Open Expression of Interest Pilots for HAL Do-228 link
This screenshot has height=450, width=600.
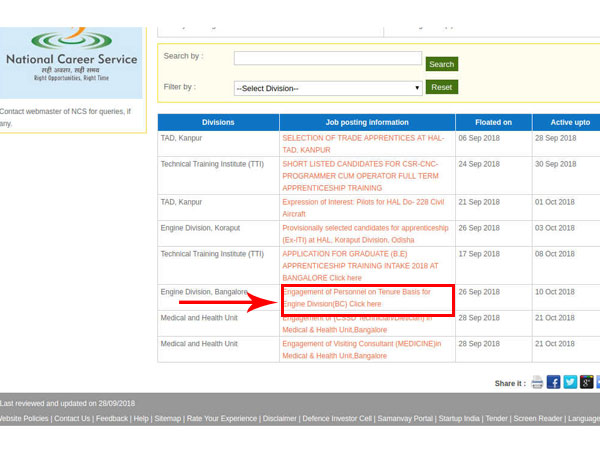click(363, 208)
